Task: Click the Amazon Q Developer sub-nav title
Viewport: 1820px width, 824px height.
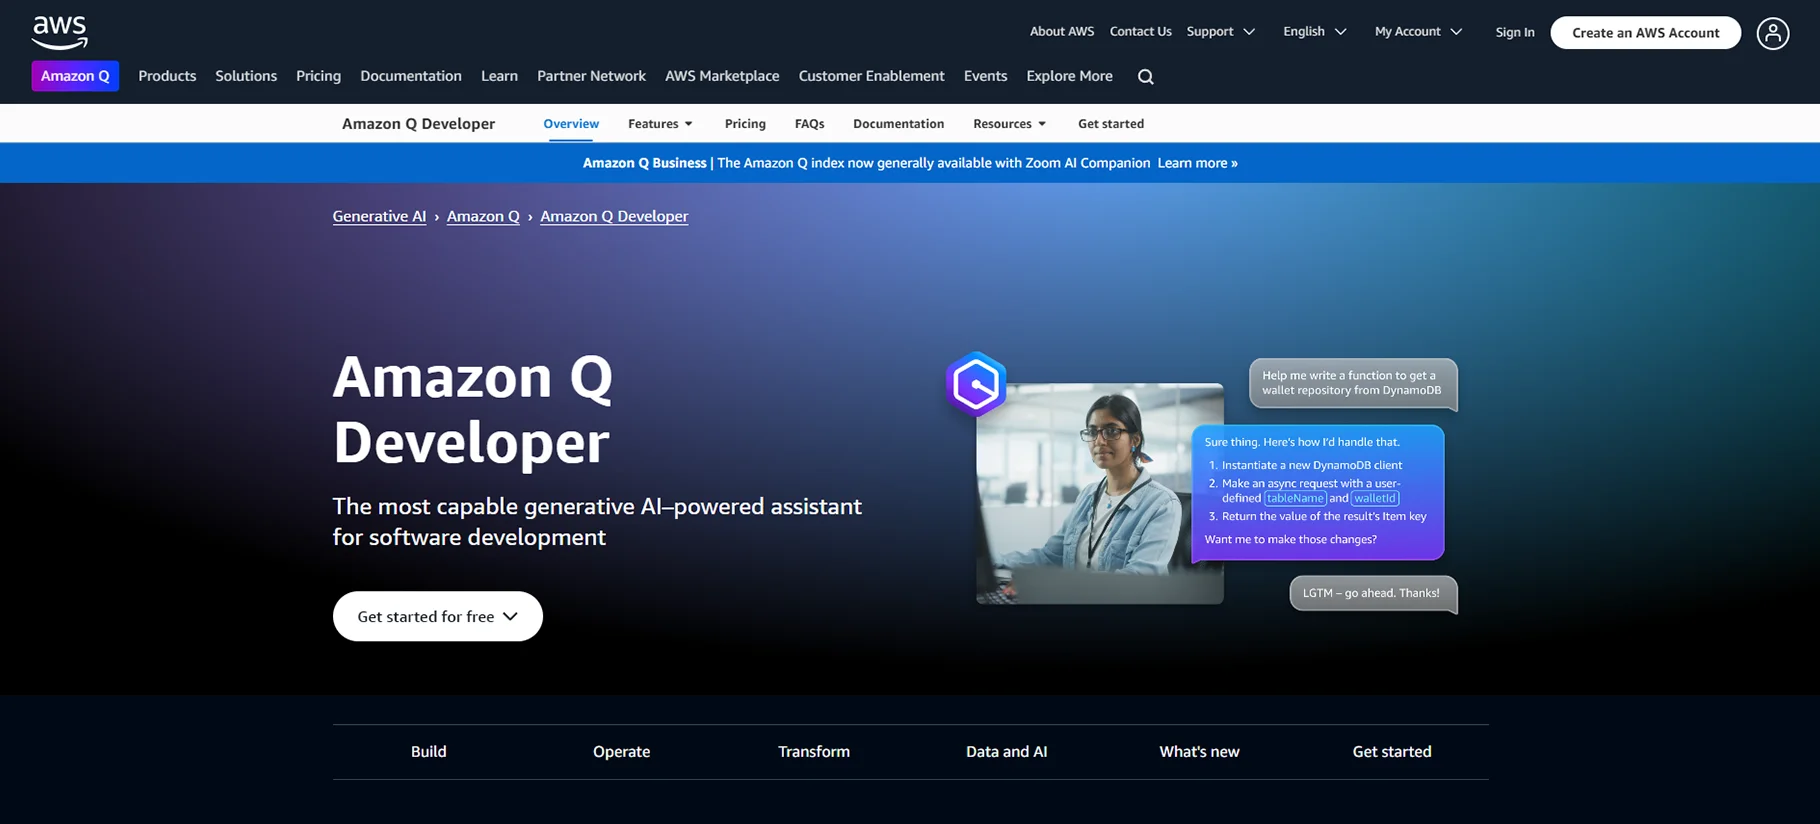Action: (418, 124)
